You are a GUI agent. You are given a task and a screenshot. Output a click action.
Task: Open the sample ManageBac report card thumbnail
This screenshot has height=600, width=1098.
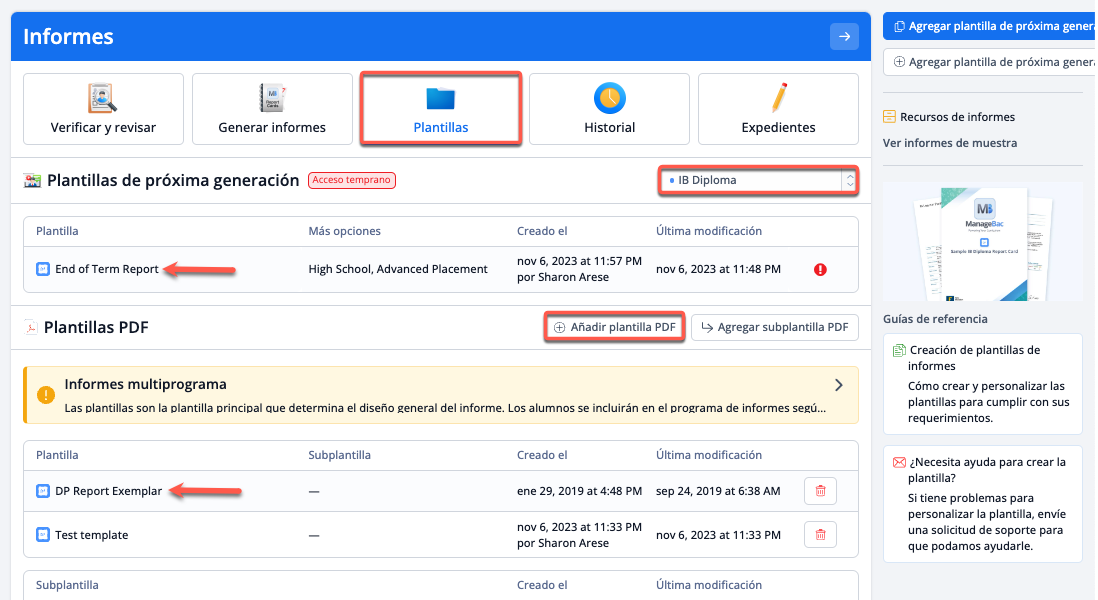coord(982,241)
